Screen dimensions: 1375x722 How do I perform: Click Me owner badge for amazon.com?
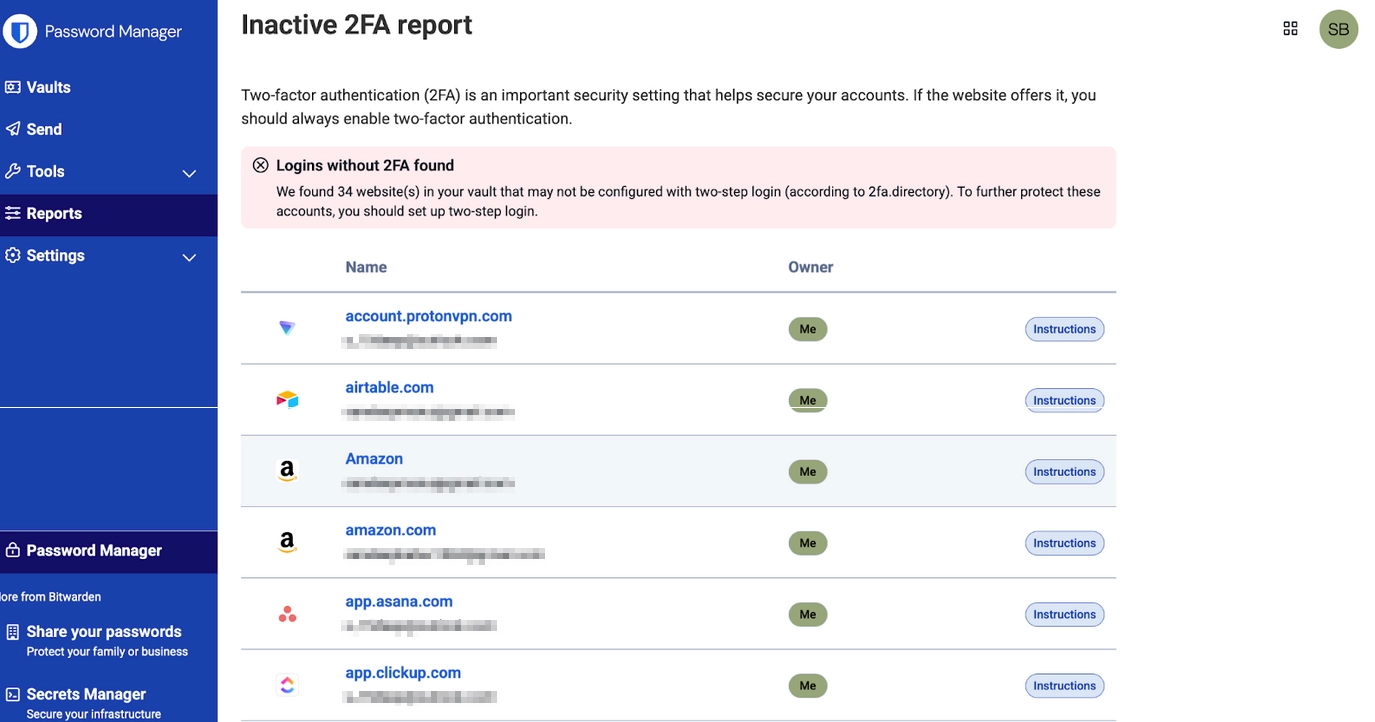[x=808, y=543]
